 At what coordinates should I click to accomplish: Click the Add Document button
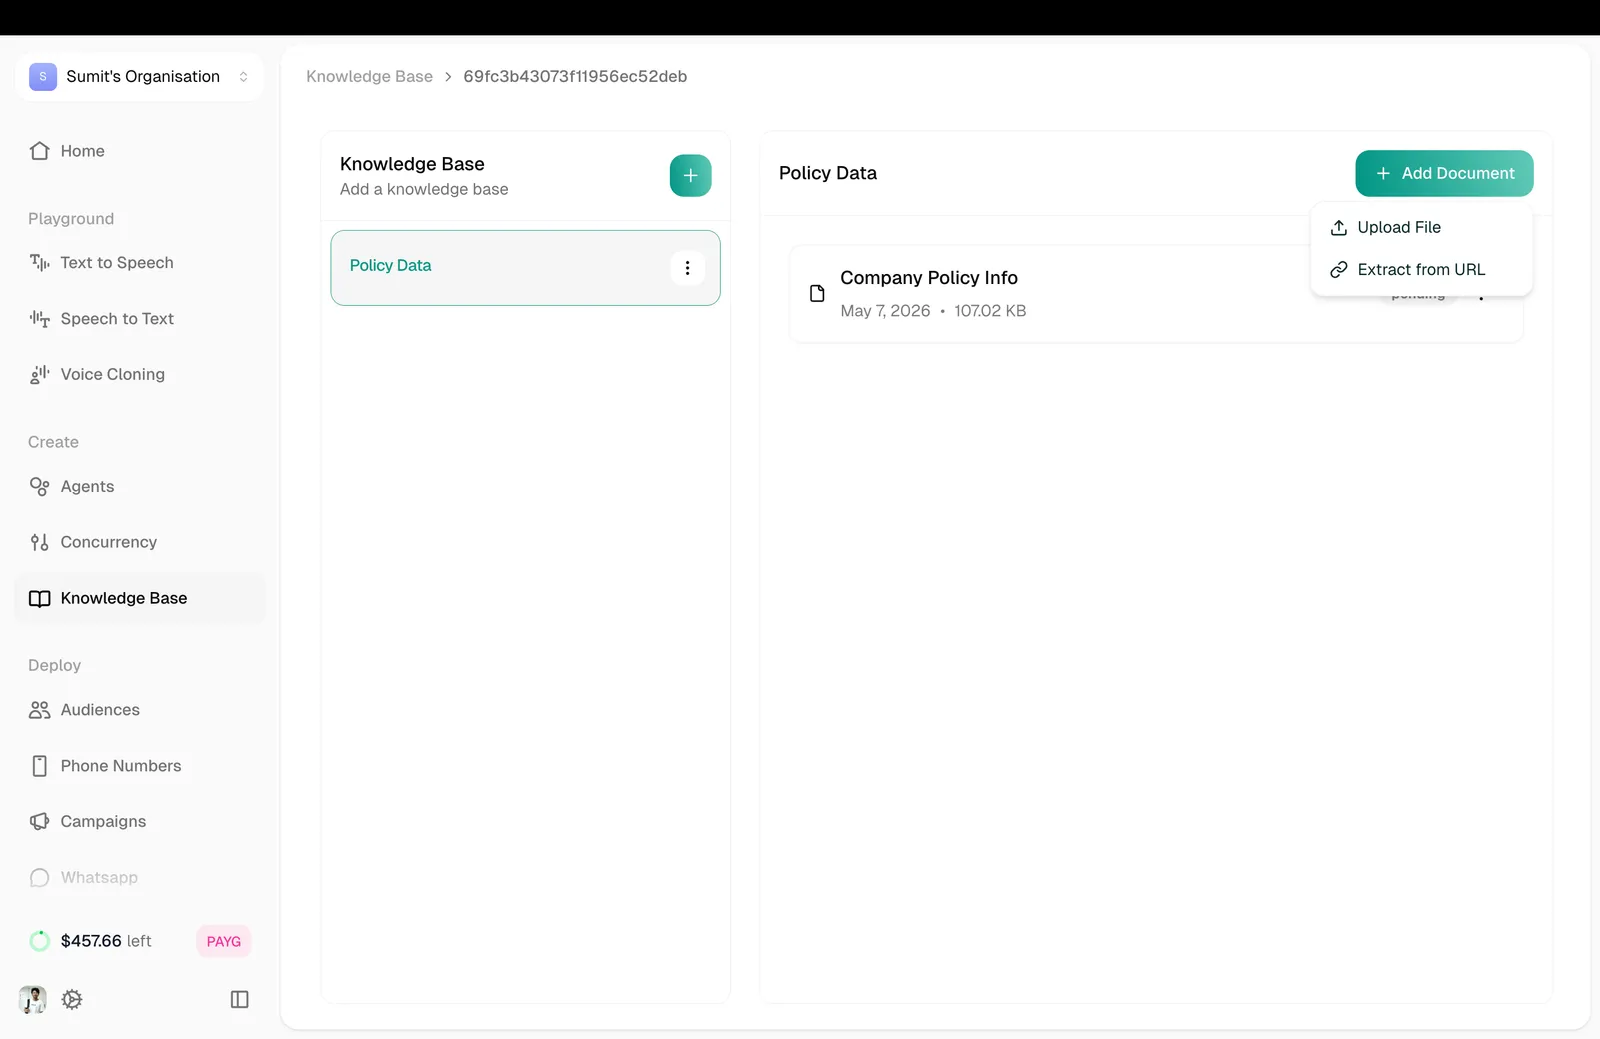(x=1444, y=174)
